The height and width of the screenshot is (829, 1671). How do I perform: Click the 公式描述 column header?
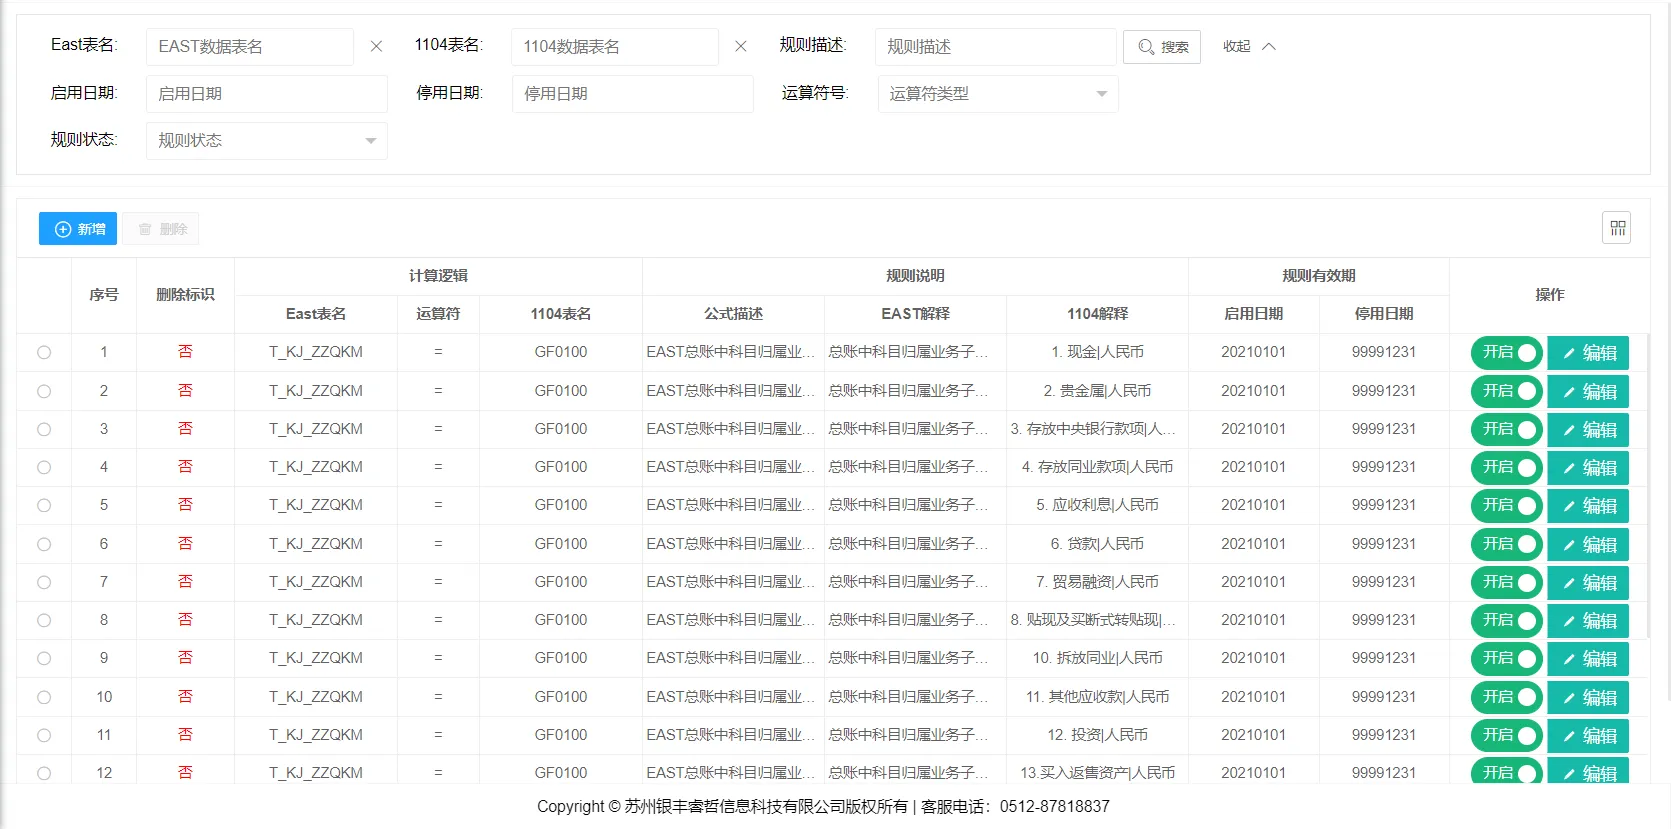[x=733, y=314]
